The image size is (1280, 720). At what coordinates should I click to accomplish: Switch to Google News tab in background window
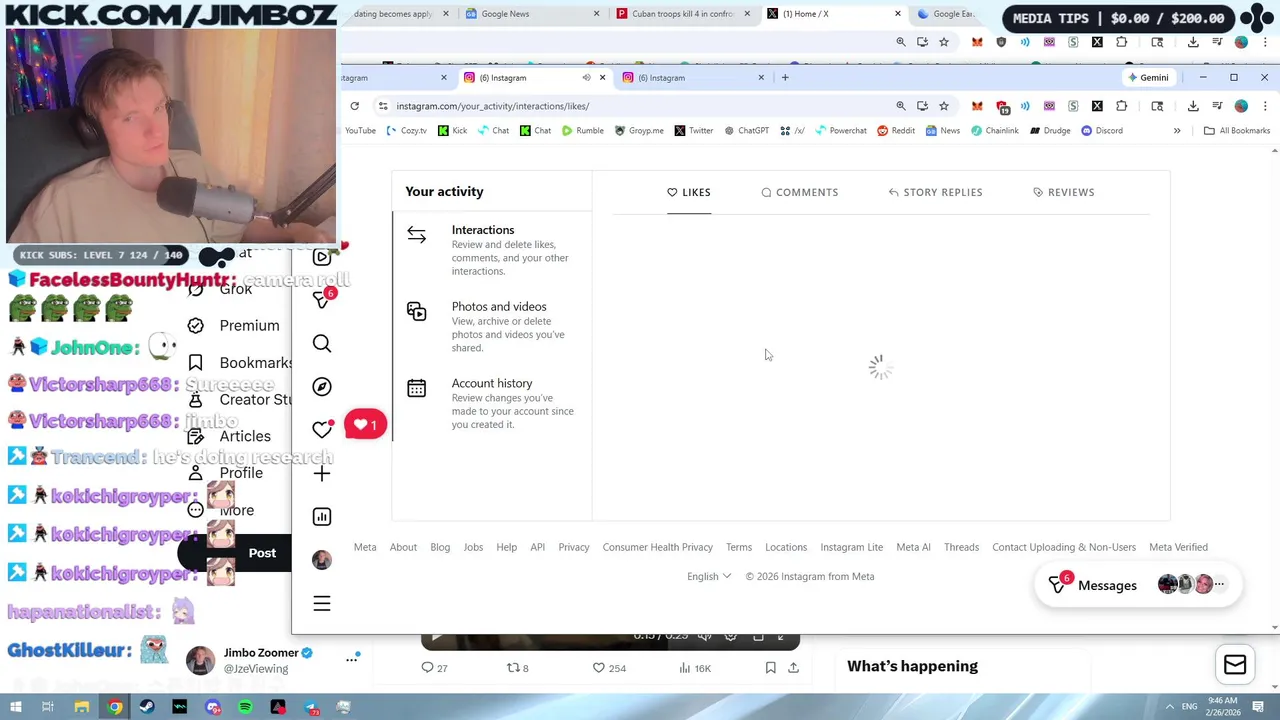coord(530,14)
